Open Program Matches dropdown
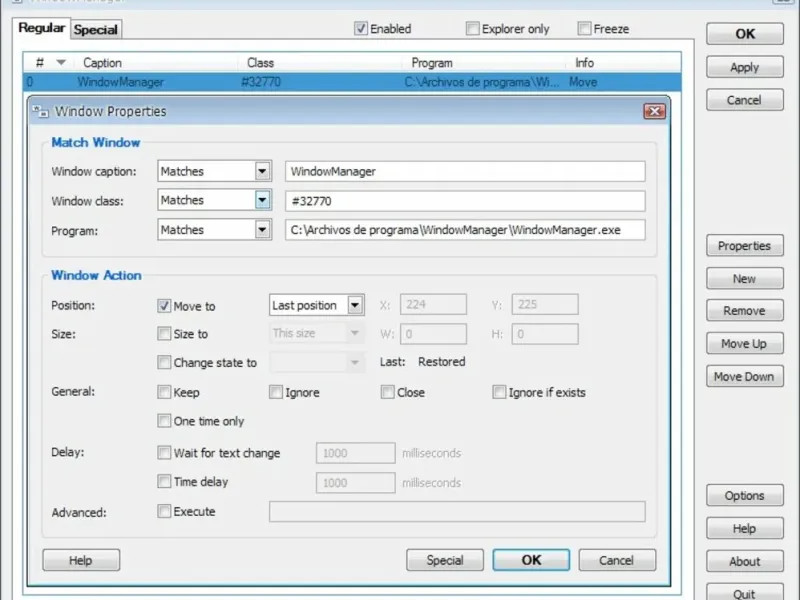The image size is (800, 600). [x=262, y=230]
